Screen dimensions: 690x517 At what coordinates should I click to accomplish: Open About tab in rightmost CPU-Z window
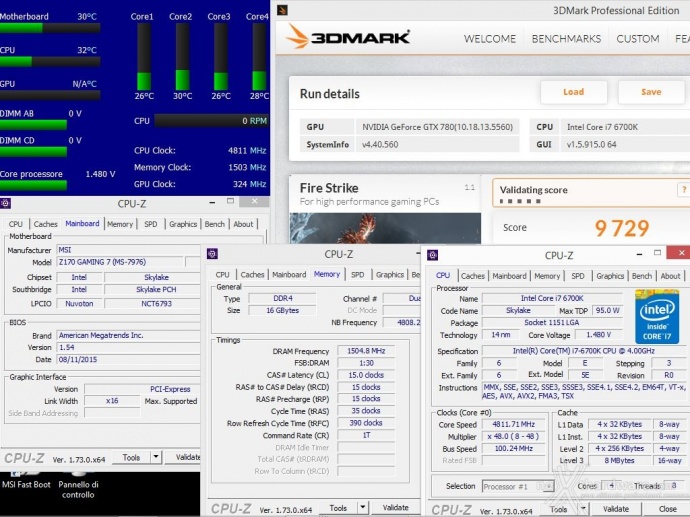[x=670, y=276]
